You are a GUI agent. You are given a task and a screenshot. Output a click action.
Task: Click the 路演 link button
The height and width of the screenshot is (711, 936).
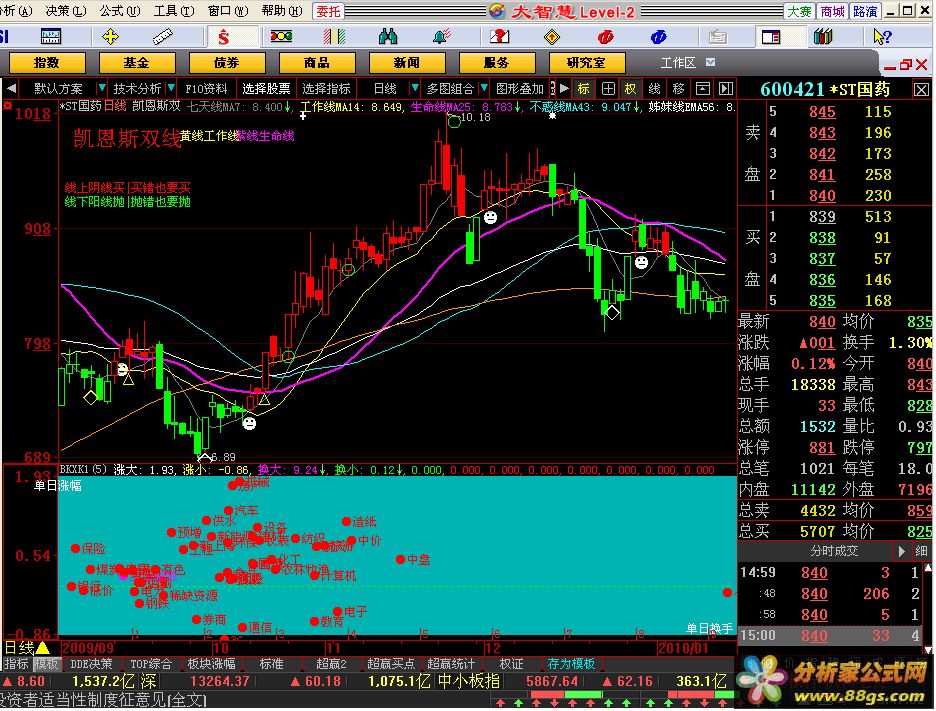(865, 11)
